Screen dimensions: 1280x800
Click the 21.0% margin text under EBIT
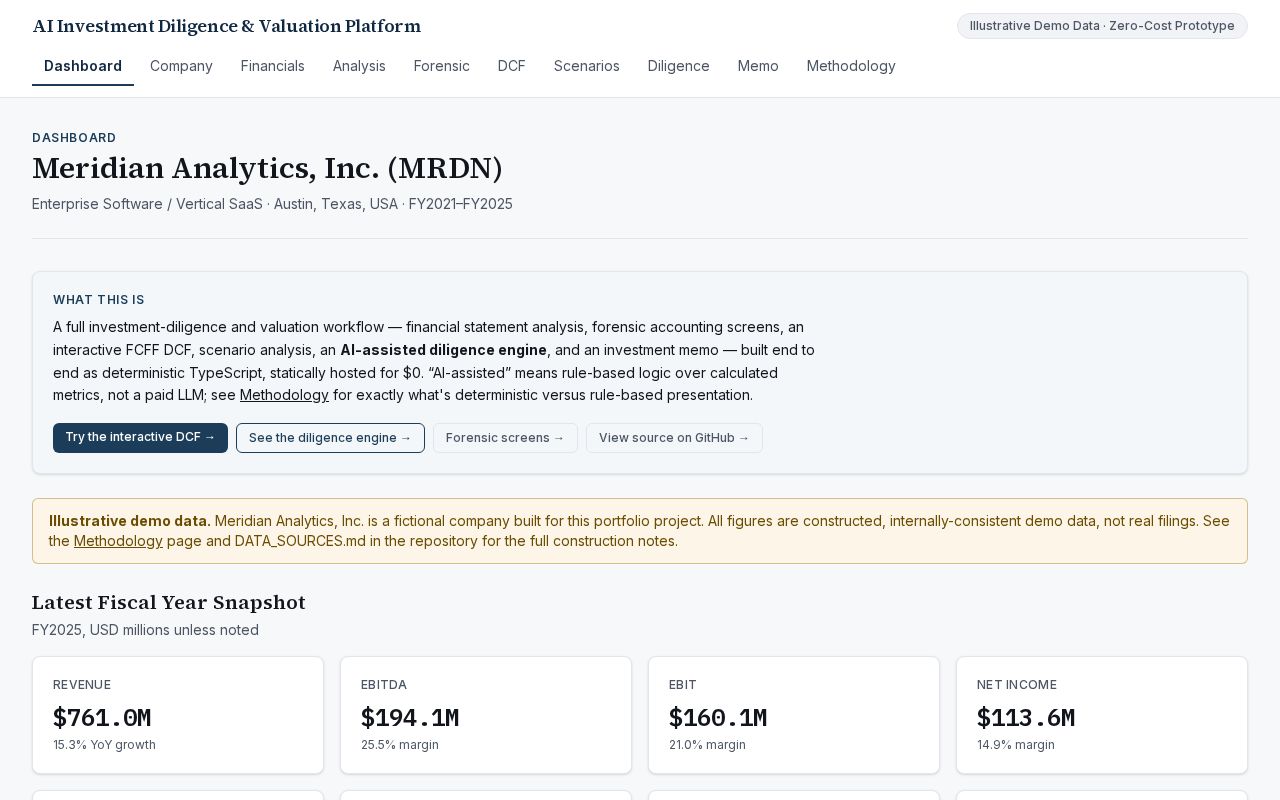point(707,745)
